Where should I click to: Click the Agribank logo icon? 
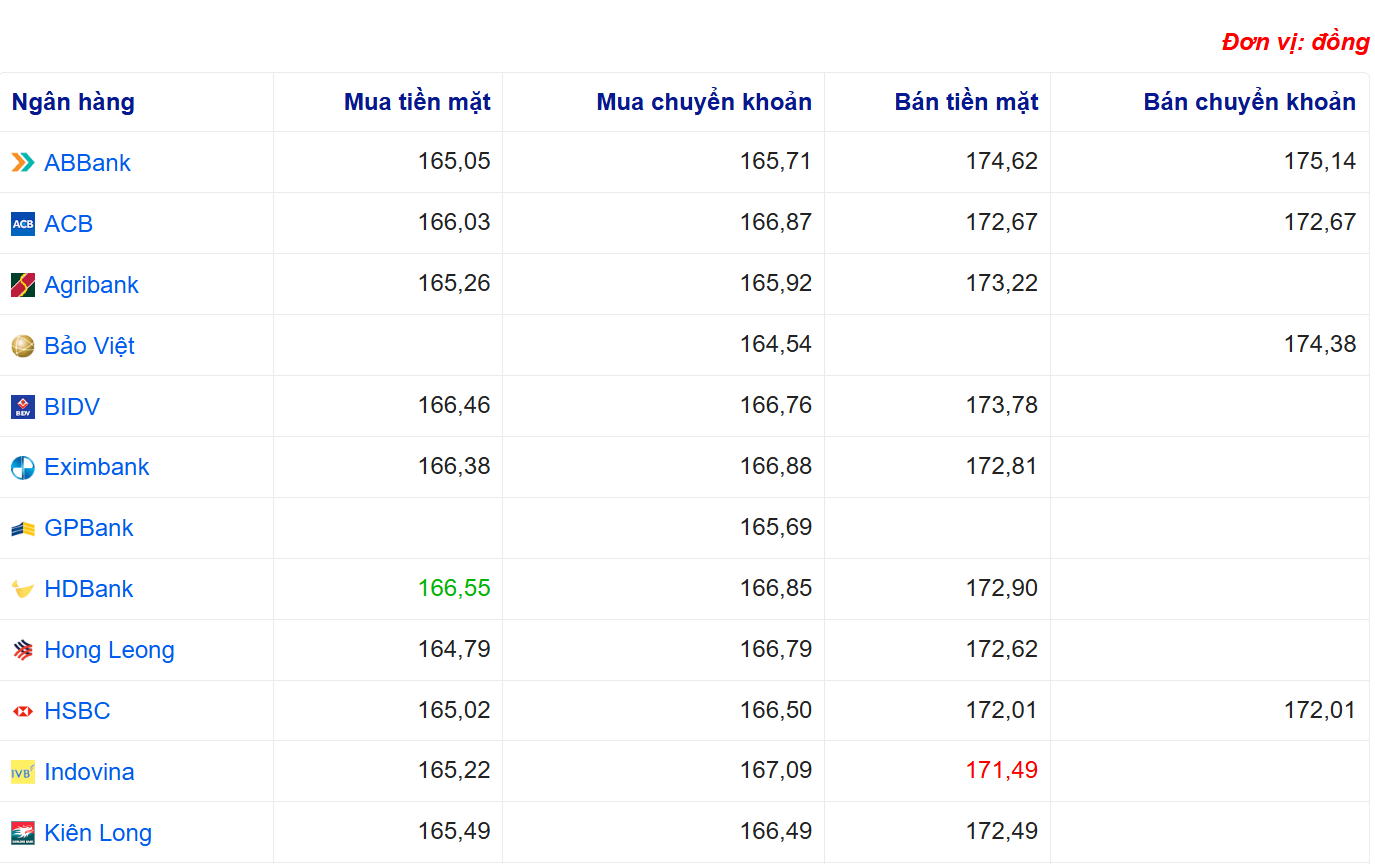tap(23, 285)
